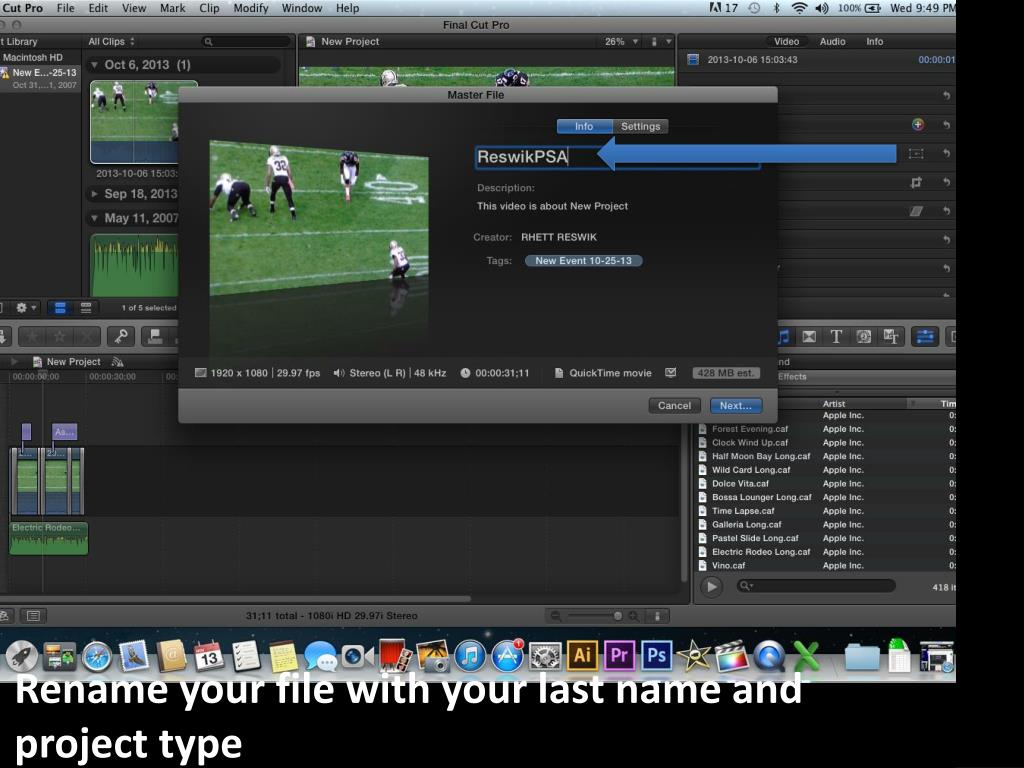
Task: Switch event browser to filmstrip view
Action: point(60,308)
